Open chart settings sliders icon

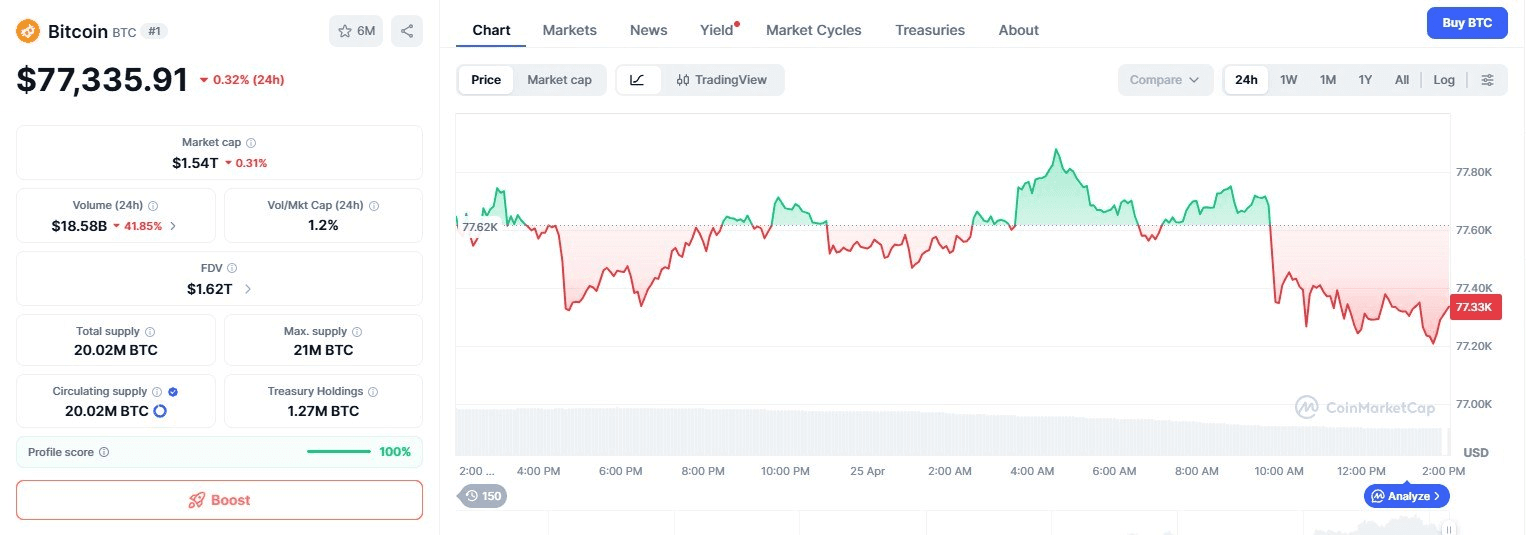click(x=1488, y=80)
